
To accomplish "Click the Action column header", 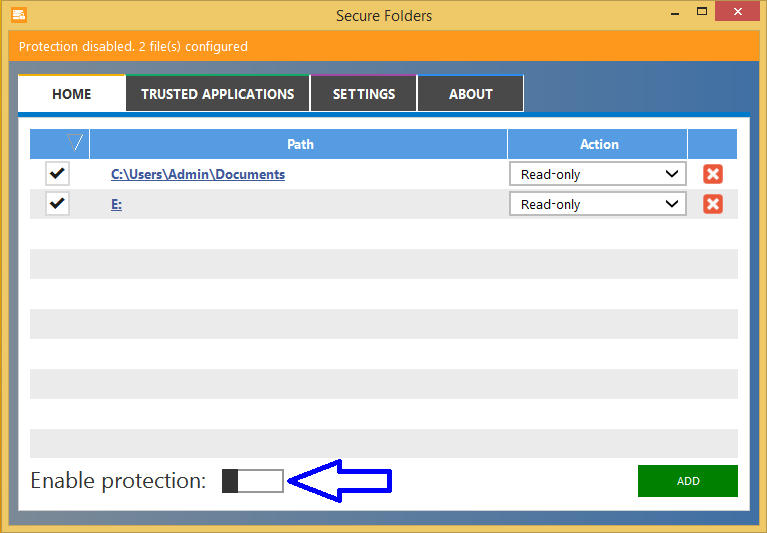I will click(598, 144).
